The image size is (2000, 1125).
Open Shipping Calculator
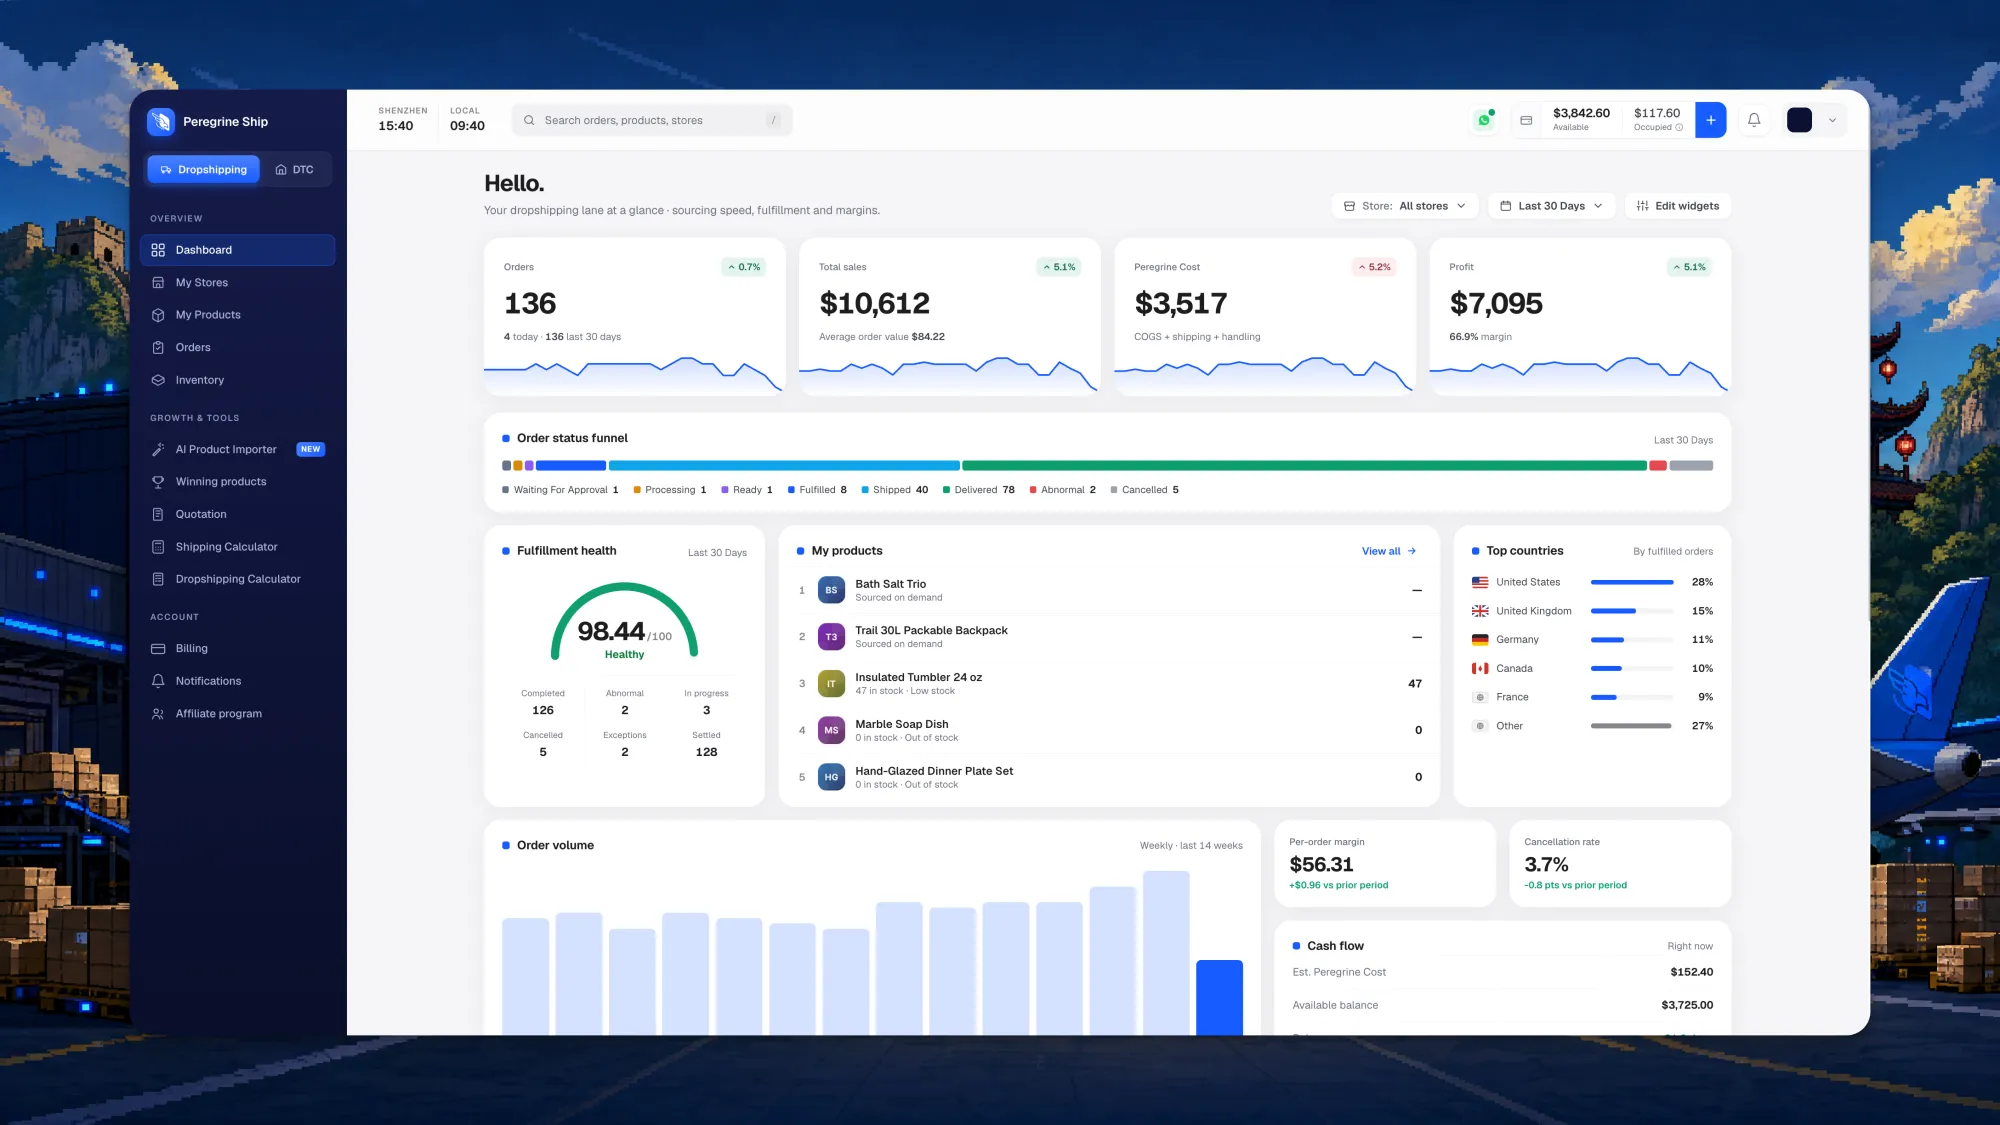pyautogui.click(x=238, y=547)
